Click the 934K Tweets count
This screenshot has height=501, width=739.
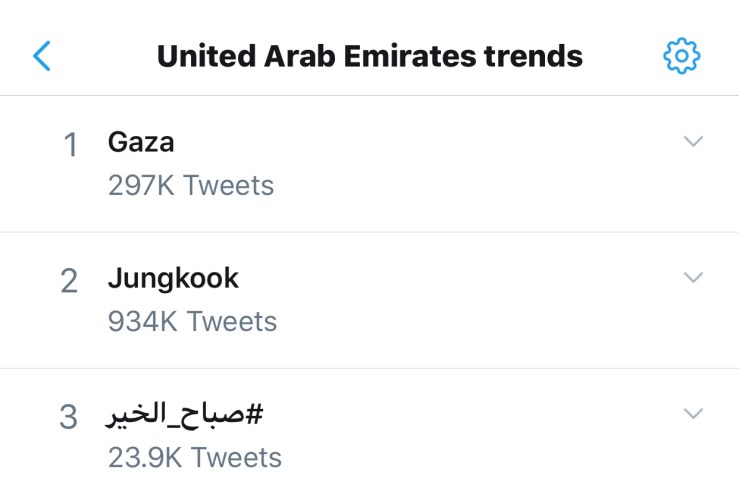pos(192,321)
